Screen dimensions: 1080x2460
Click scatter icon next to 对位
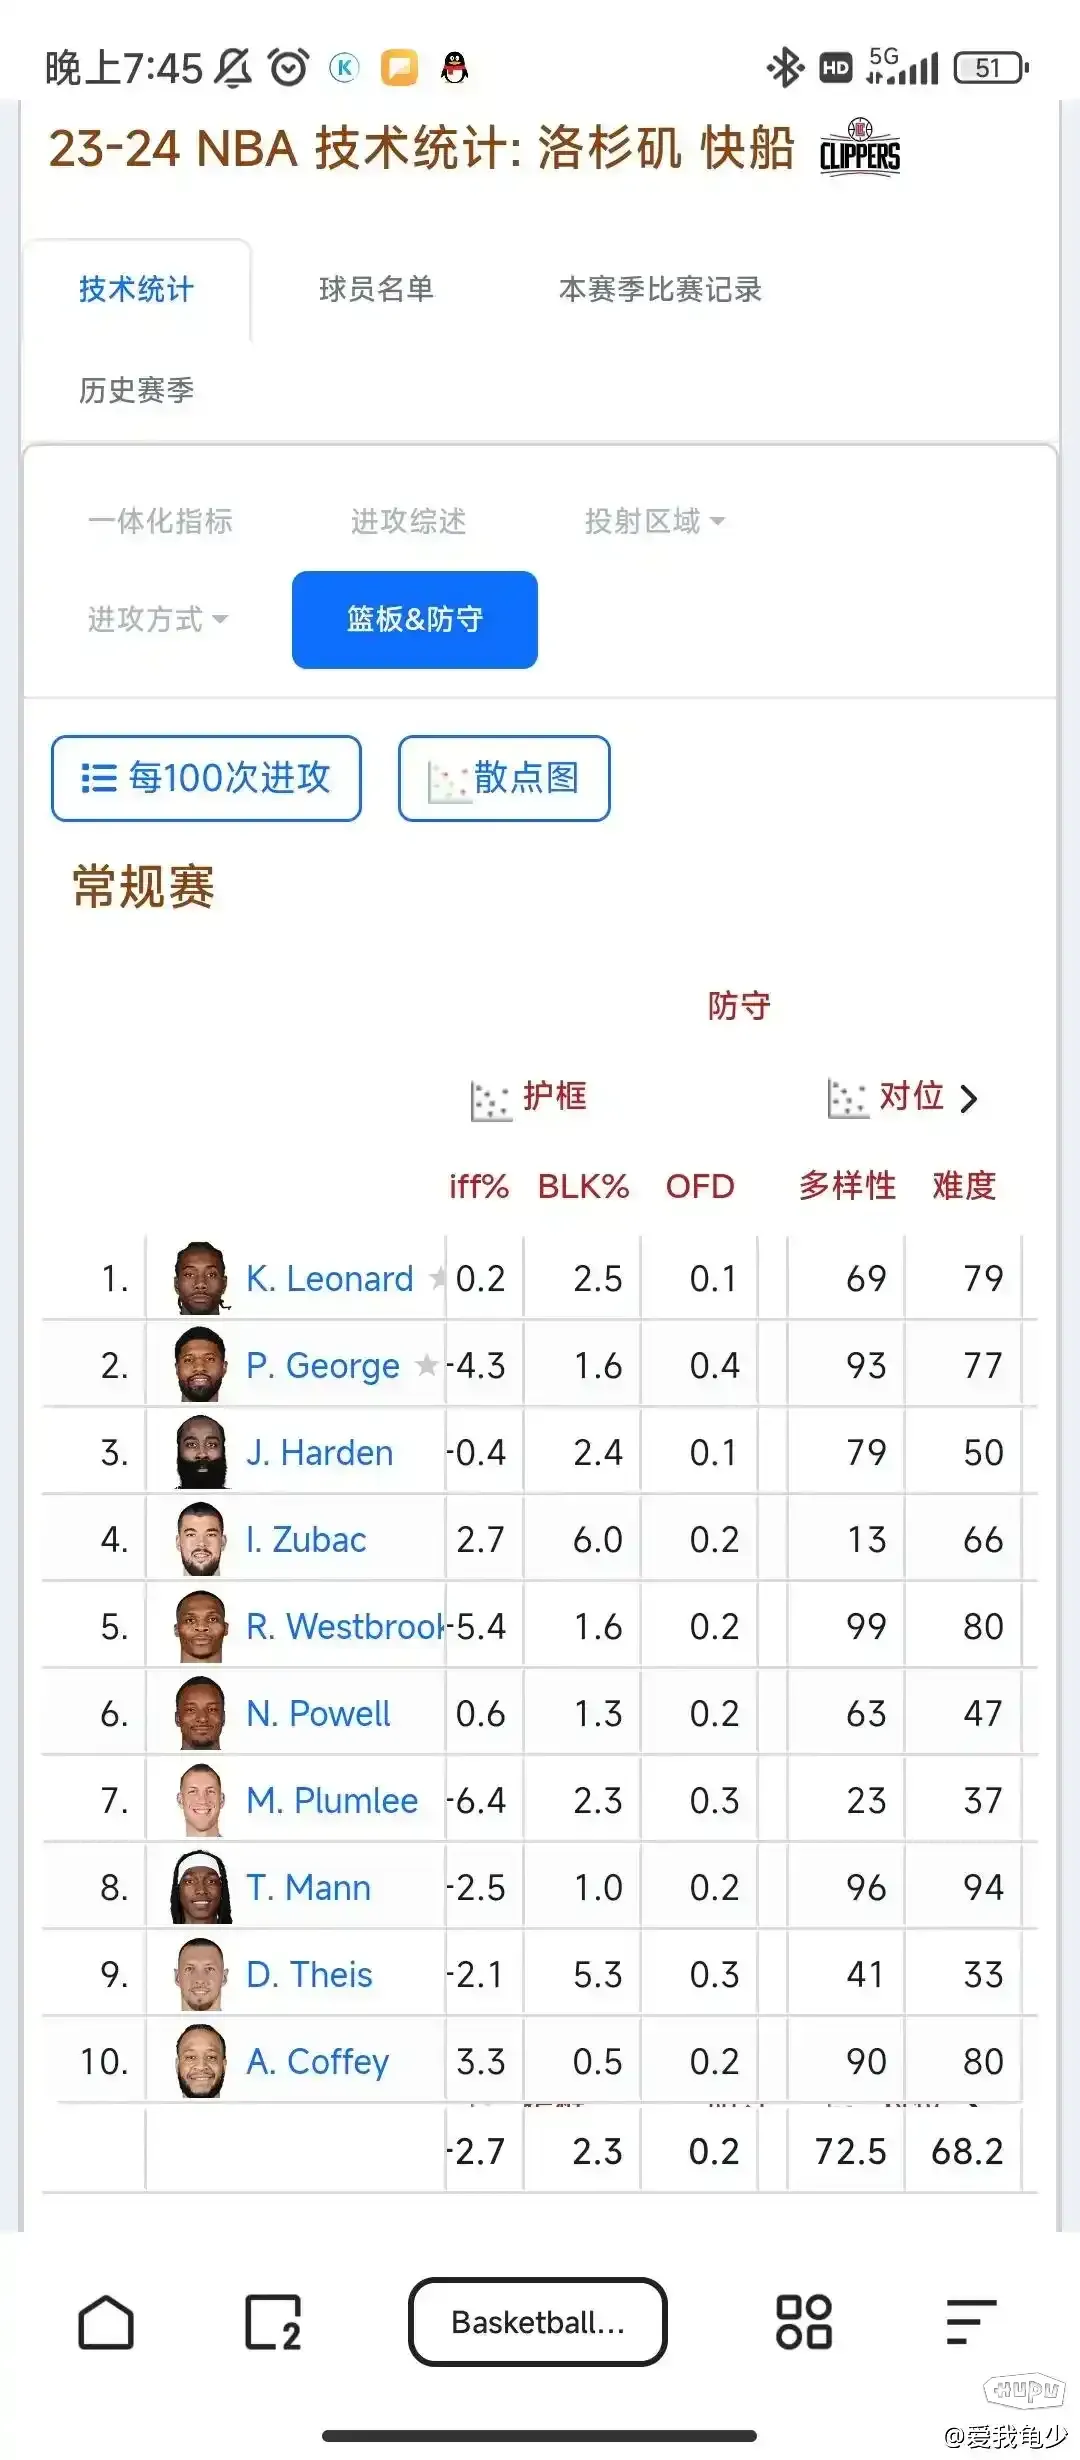tap(847, 1098)
